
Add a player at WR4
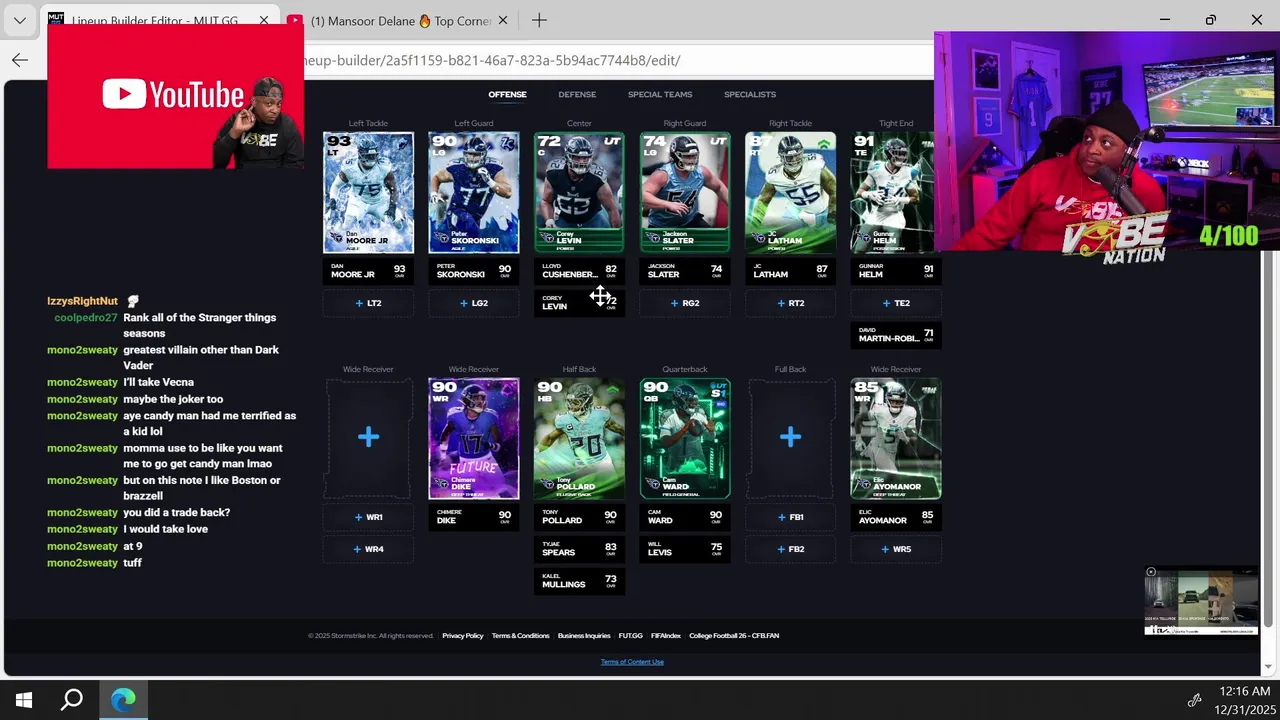368,549
